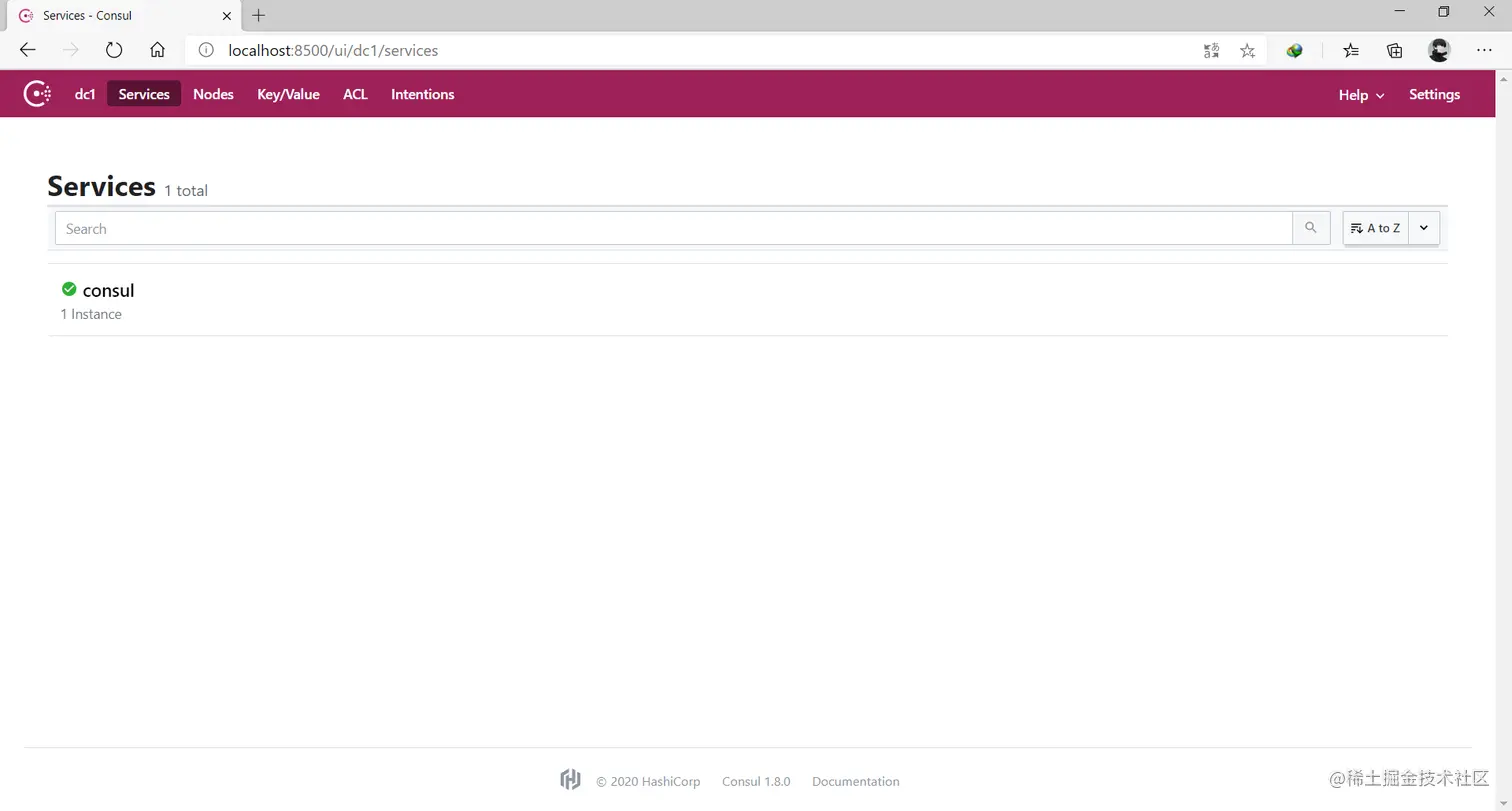Image resolution: width=1512 pixels, height=811 pixels.
Task: Click the 1 total services count
Action: pos(186,190)
